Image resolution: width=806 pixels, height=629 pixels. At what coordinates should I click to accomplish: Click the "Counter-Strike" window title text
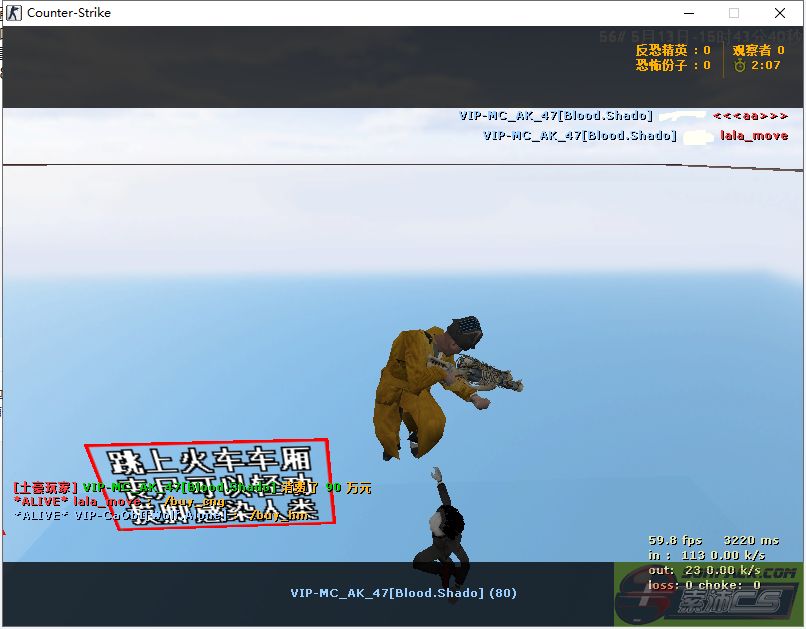pyautogui.click(x=69, y=13)
